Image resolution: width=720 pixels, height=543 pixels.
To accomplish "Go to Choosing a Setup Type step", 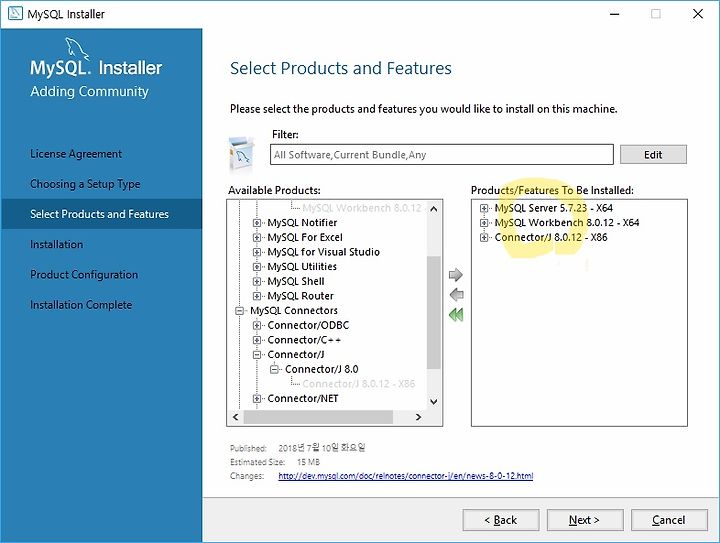I will click(85, 184).
